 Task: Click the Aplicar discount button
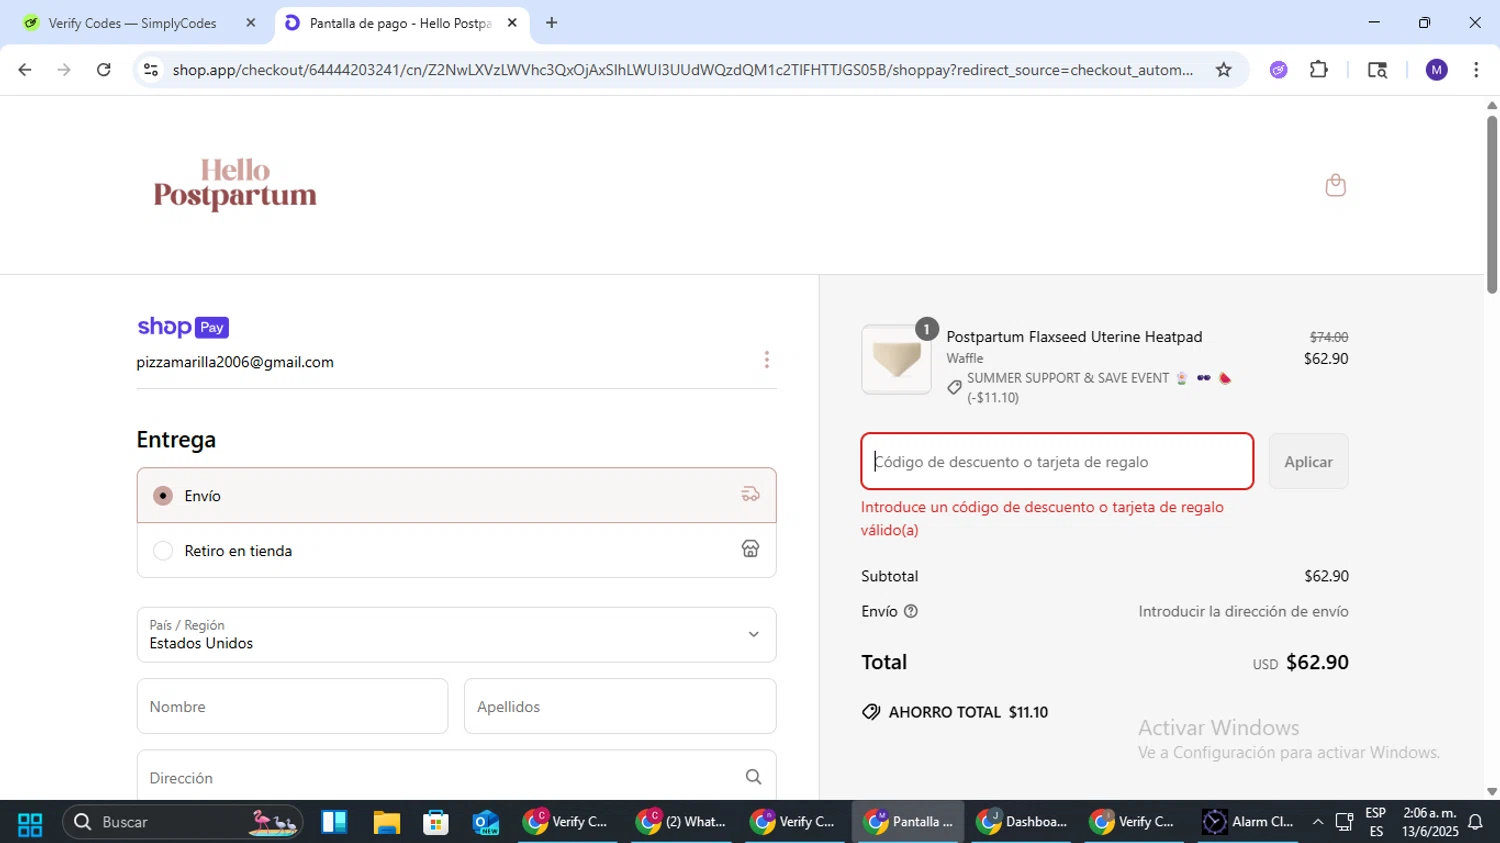tap(1308, 462)
